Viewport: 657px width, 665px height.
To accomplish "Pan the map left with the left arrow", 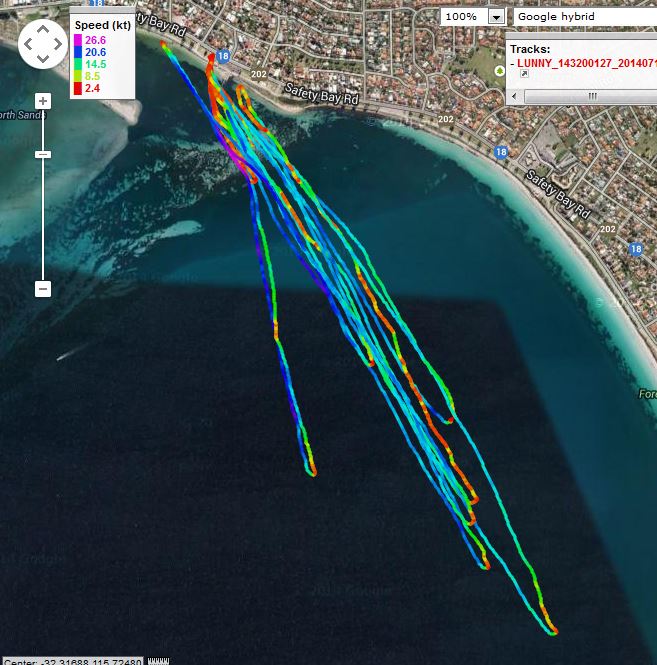I will click(x=28, y=44).
